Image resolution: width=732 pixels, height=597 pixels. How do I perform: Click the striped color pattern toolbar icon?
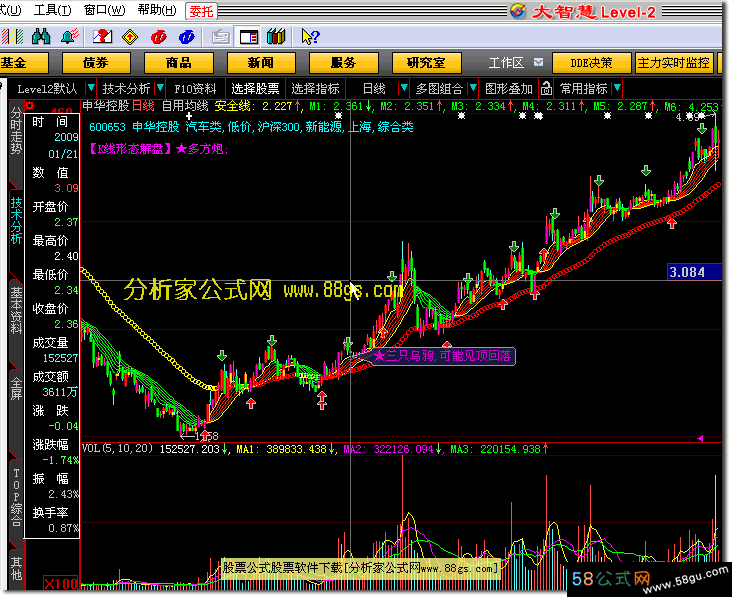coord(12,36)
